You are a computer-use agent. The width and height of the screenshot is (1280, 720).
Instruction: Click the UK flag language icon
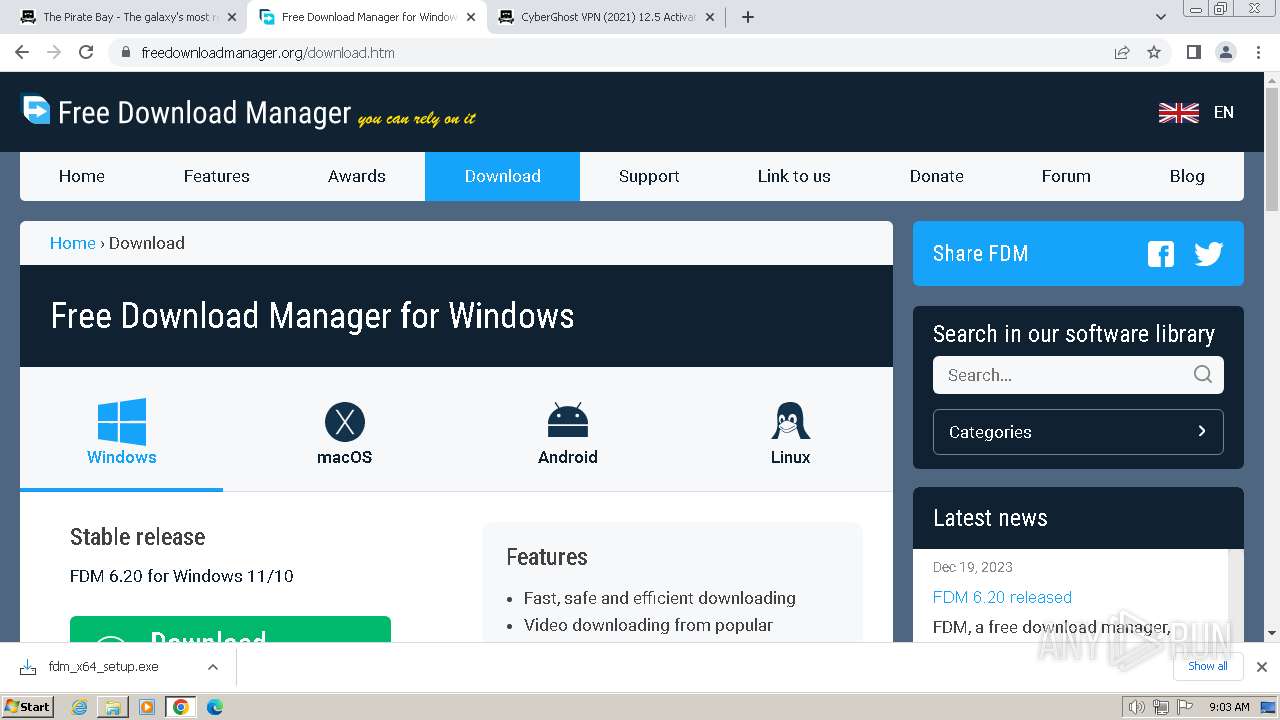tap(1179, 112)
